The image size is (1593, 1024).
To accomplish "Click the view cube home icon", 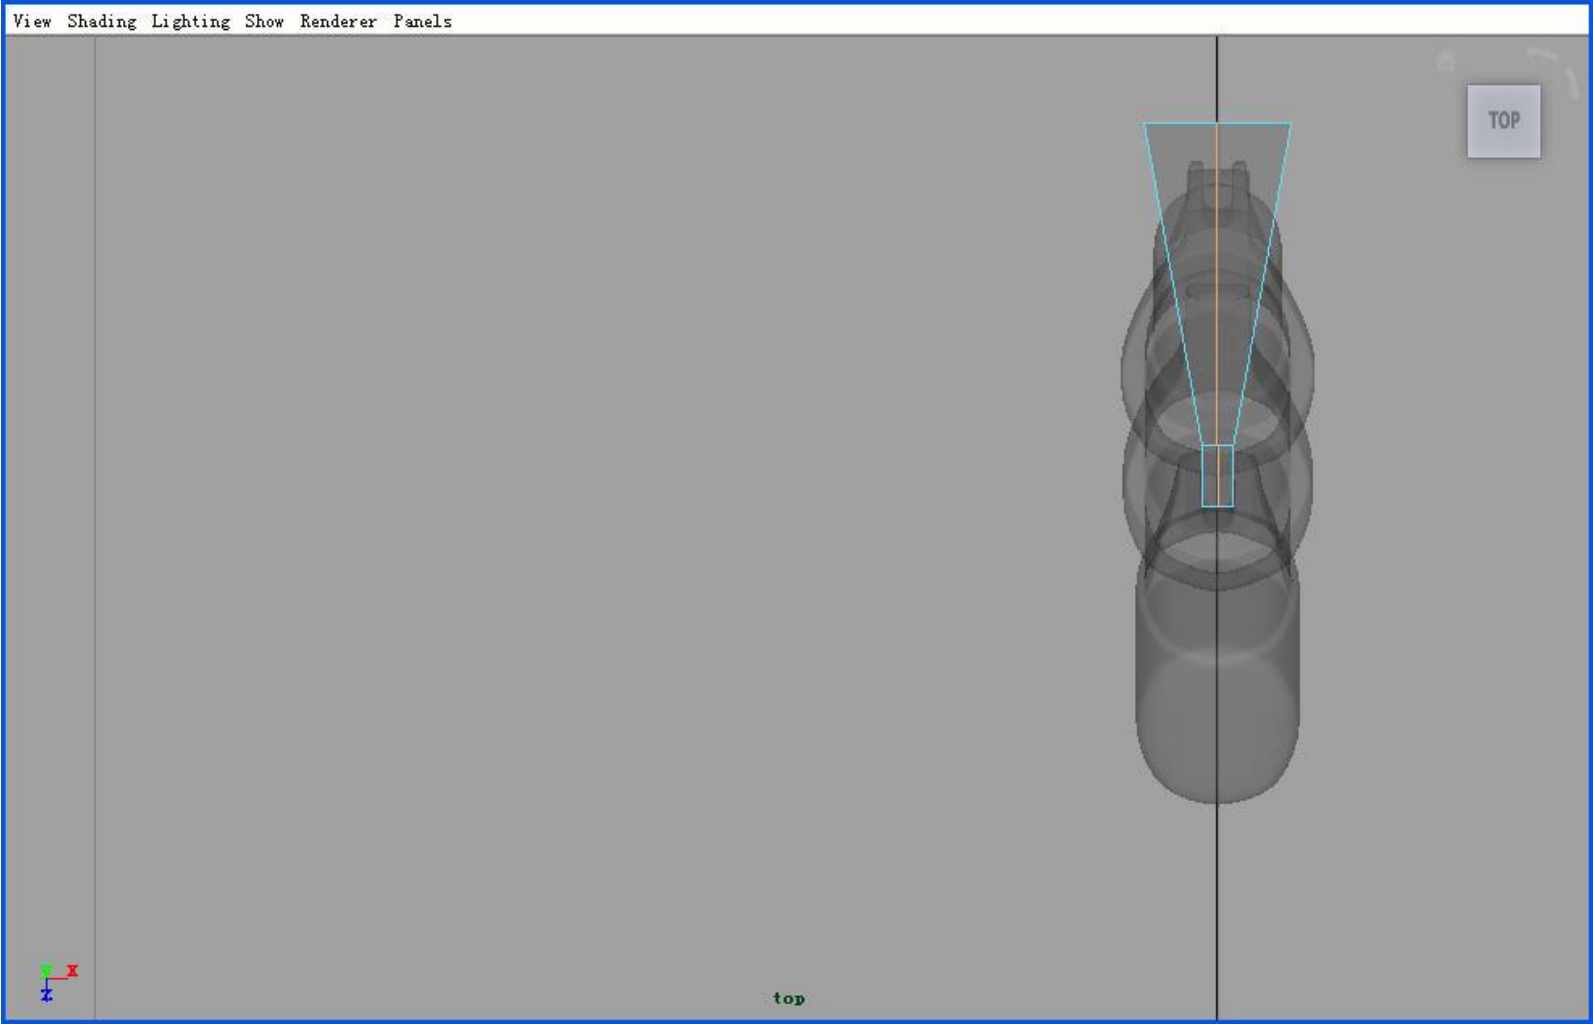I will (1445, 61).
